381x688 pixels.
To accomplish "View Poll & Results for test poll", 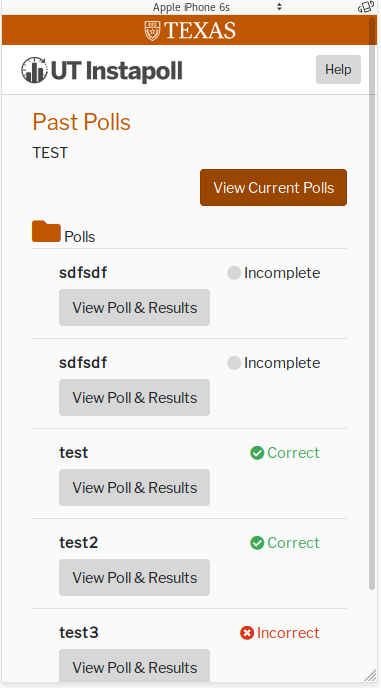I will pyautogui.click(x=134, y=487).
